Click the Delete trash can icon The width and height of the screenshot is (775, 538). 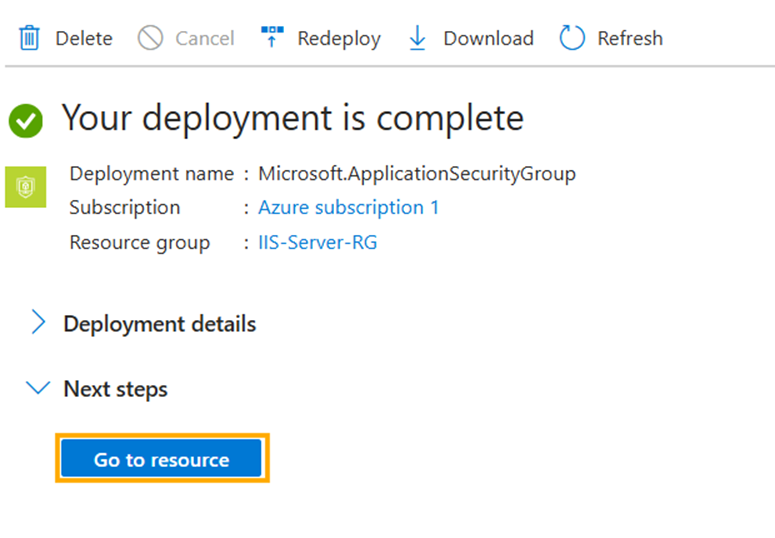tap(30, 39)
